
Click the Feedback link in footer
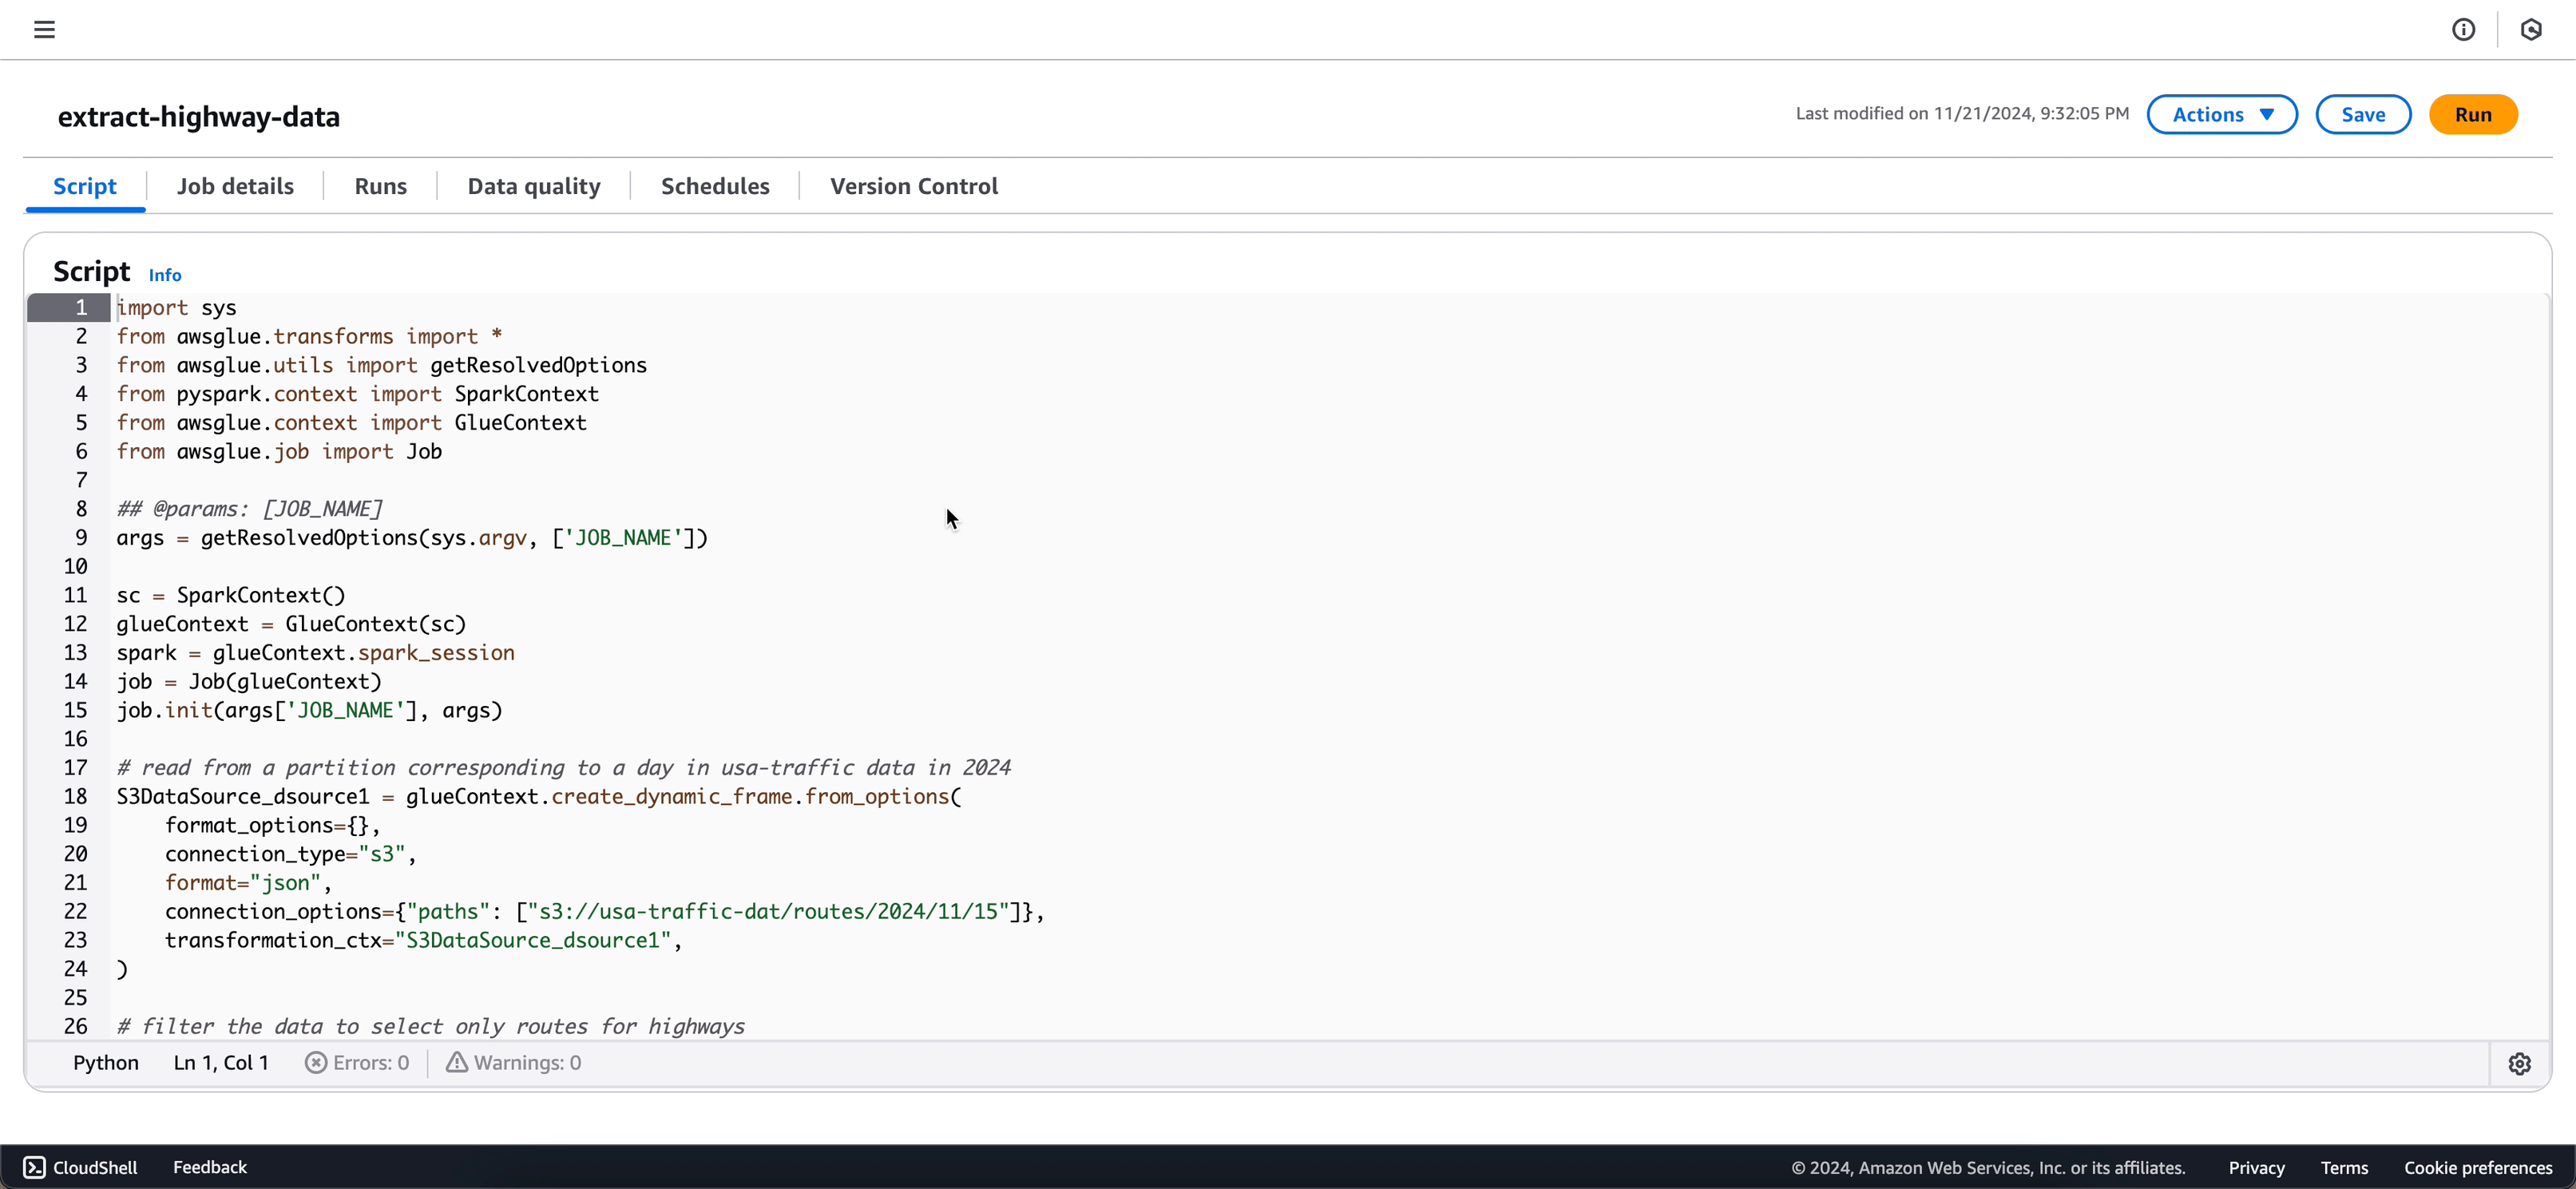pos(208,1167)
